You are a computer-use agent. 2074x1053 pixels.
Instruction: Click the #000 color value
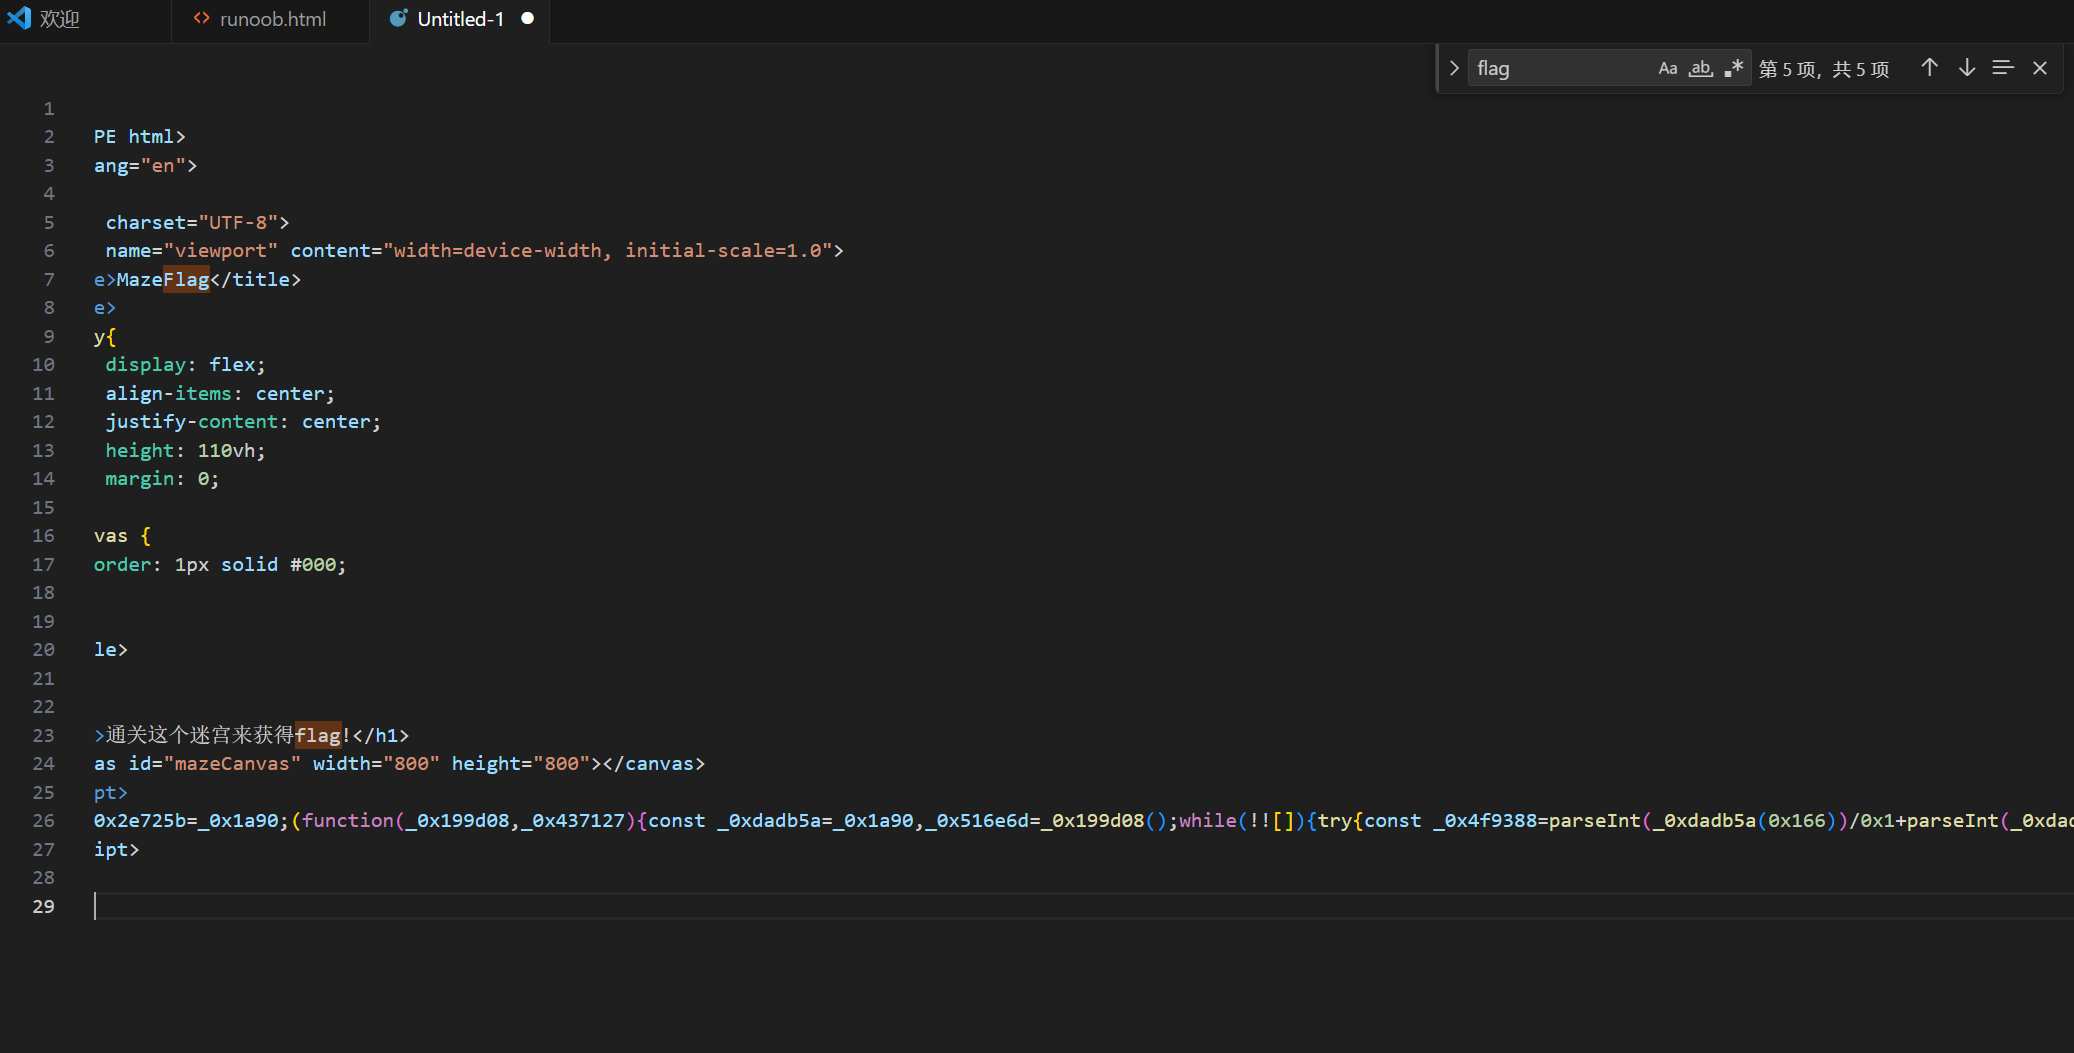pos(312,565)
